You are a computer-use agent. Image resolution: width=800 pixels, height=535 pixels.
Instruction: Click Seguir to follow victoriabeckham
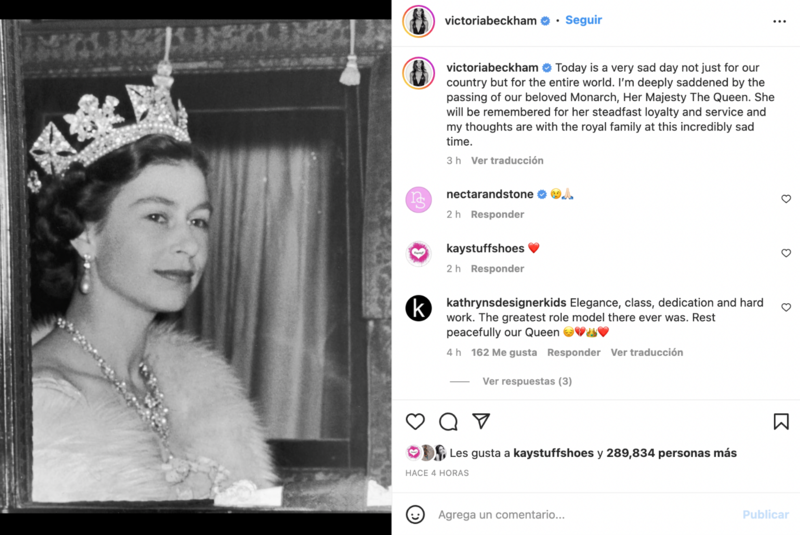point(584,20)
